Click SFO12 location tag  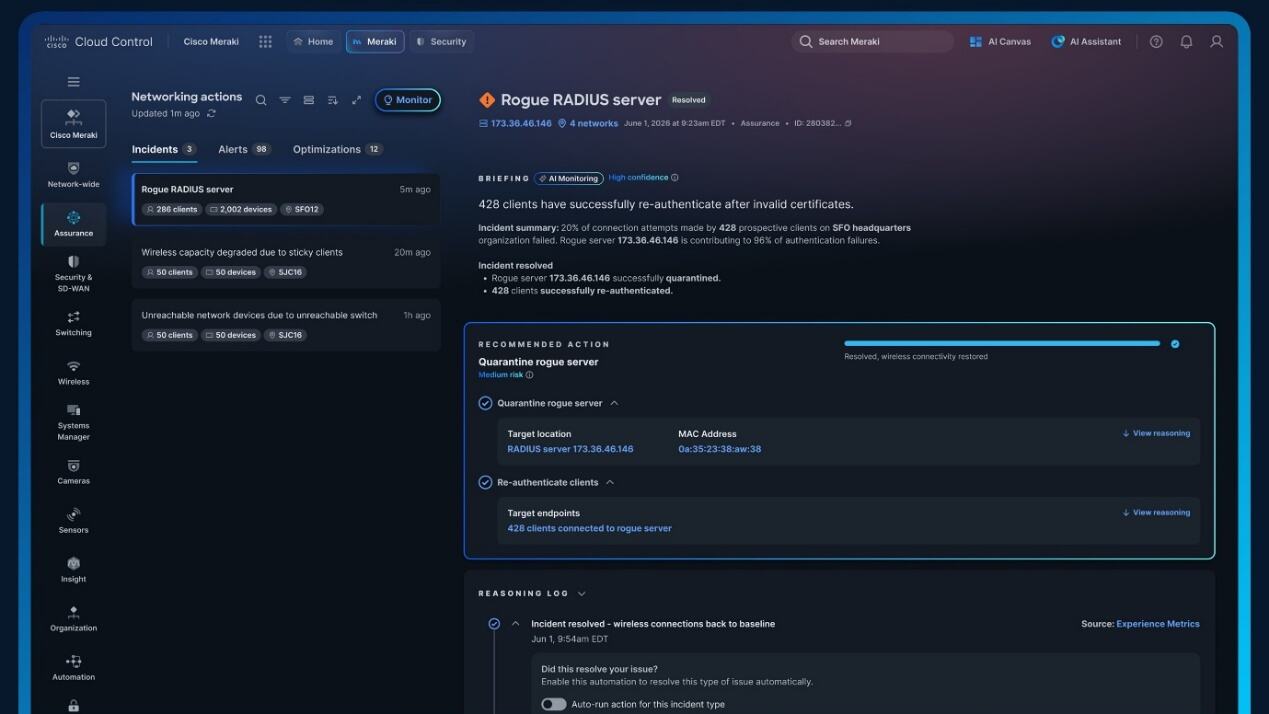[x=302, y=210]
